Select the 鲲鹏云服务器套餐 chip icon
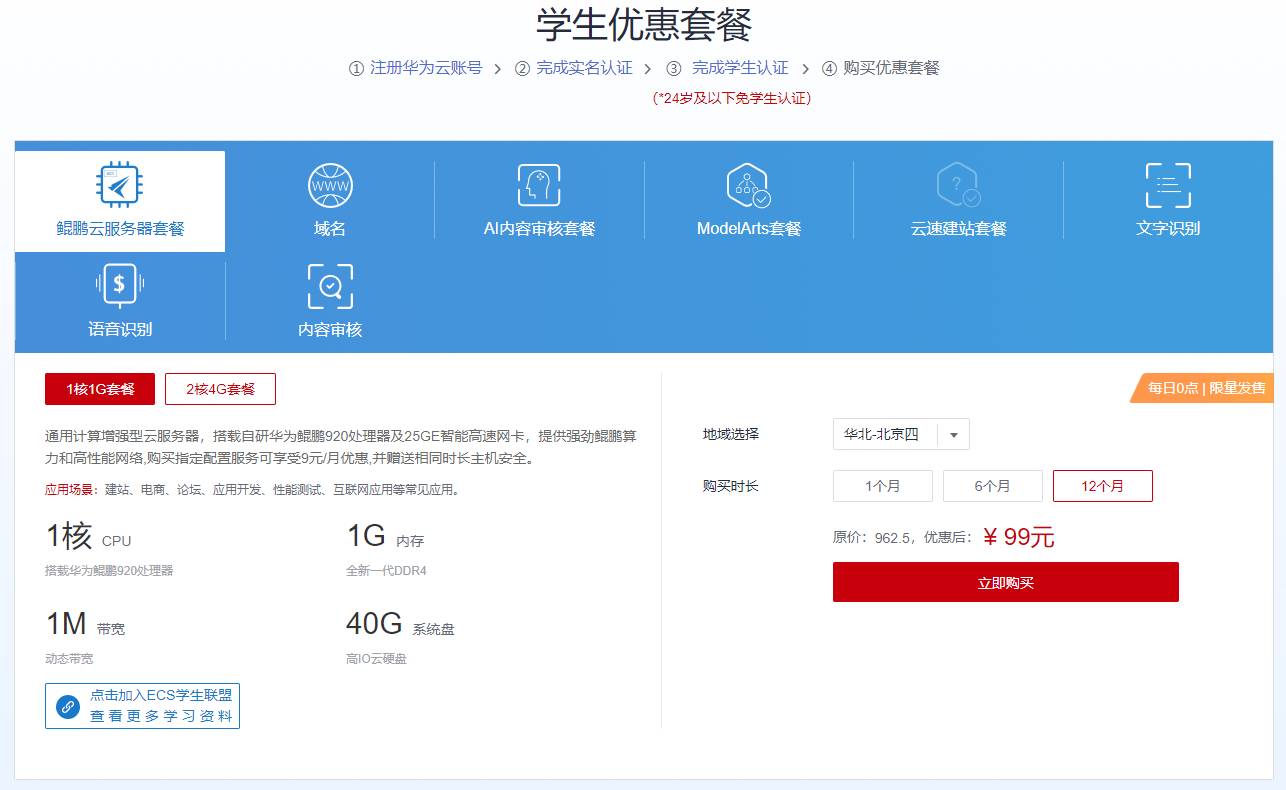This screenshot has width=1286, height=790. point(120,185)
